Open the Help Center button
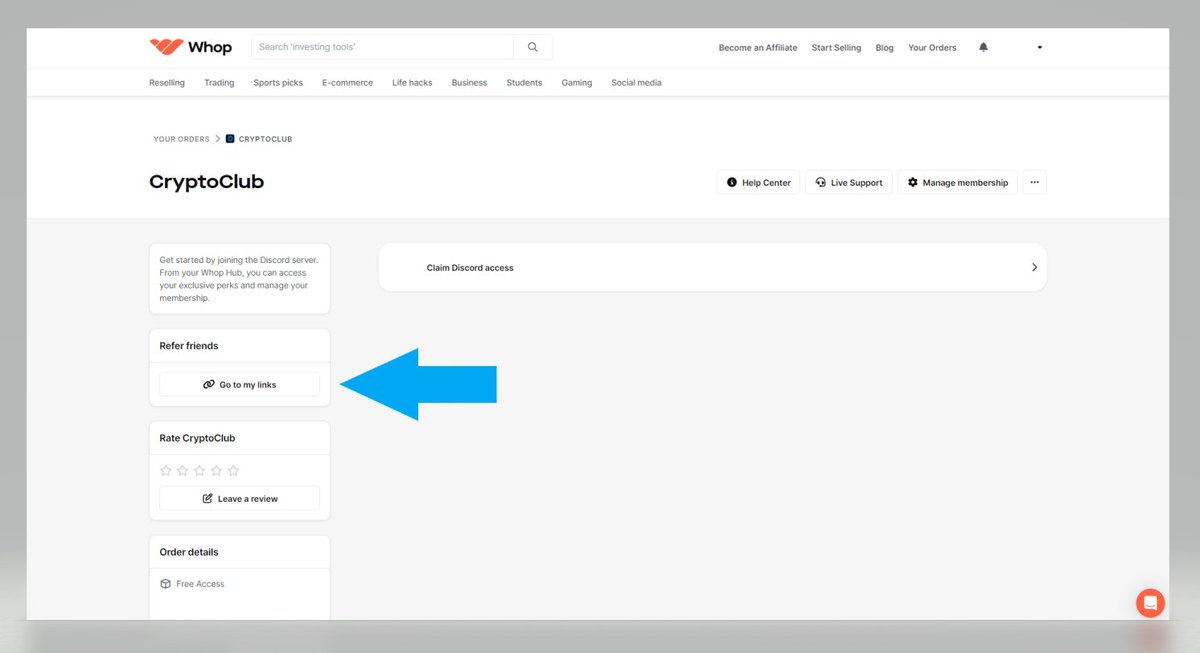The image size is (1200, 653). [758, 182]
